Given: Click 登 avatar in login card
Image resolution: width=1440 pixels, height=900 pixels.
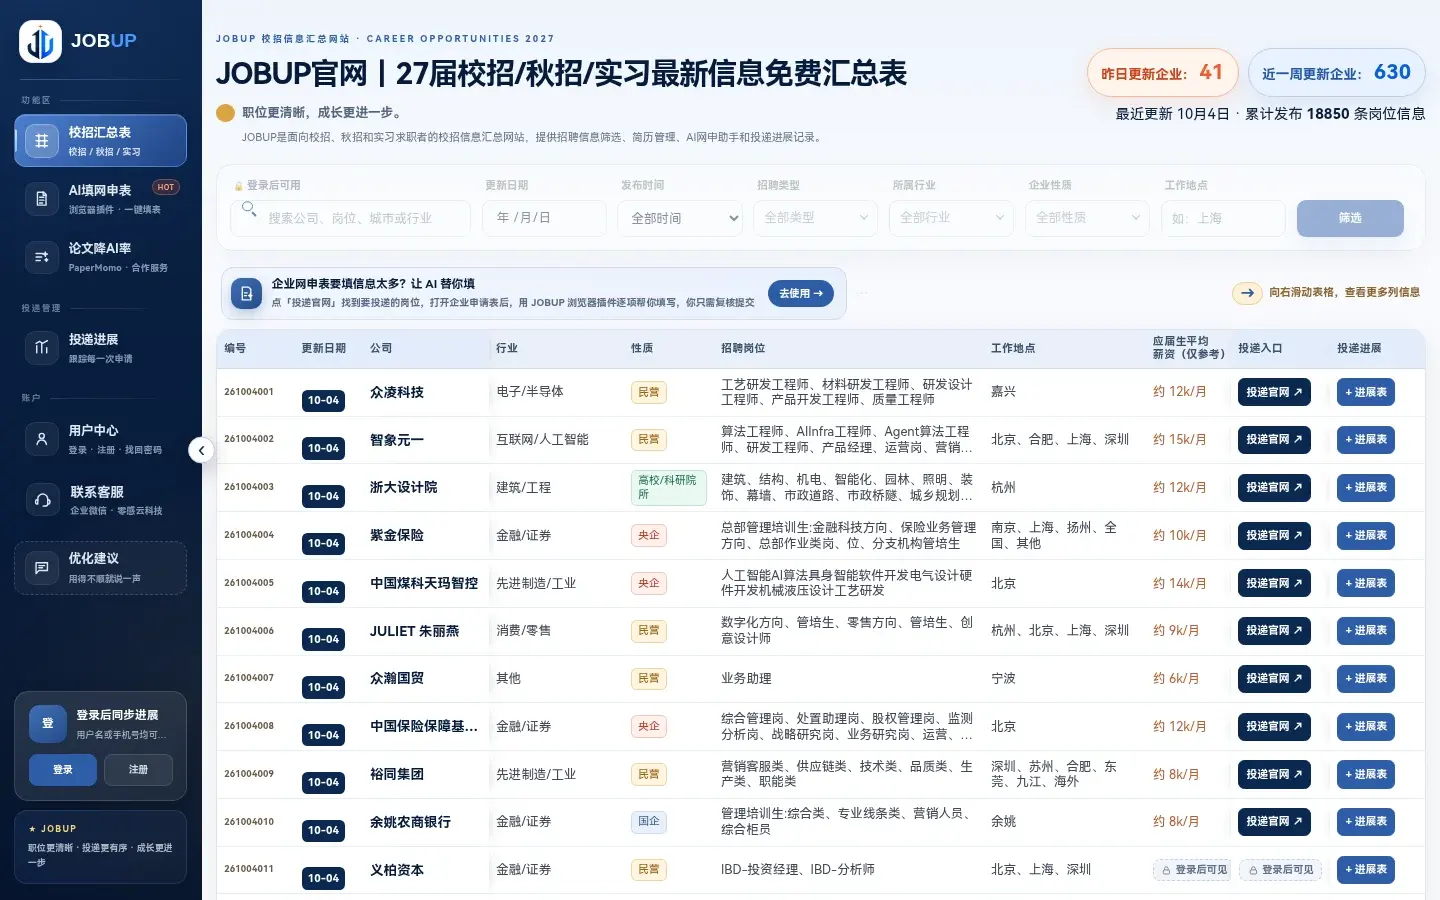Looking at the screenshot, I should point(47,723).
